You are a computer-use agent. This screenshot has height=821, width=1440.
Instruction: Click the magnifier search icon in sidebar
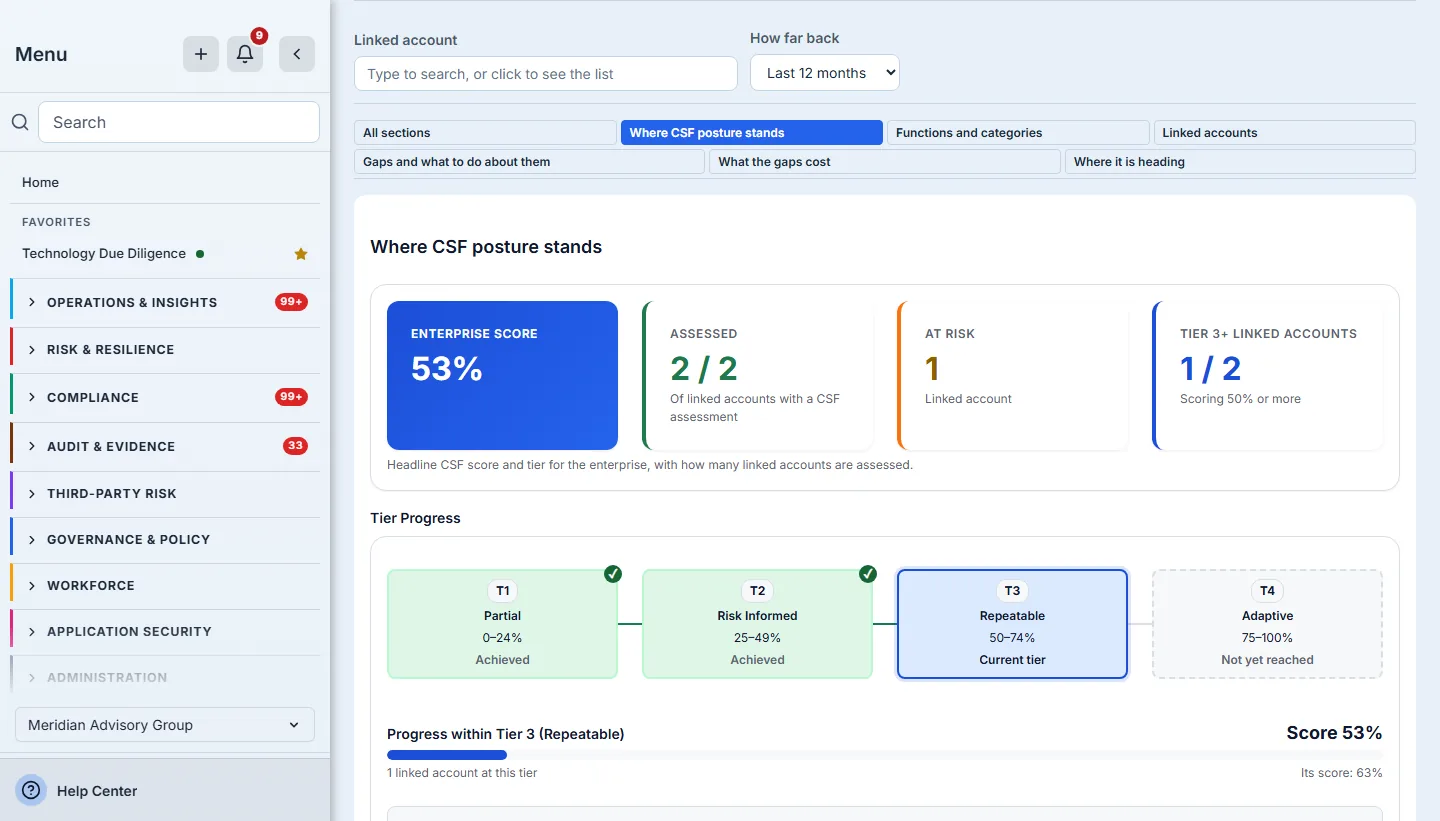pyautogui.click(x=20, y=122)
